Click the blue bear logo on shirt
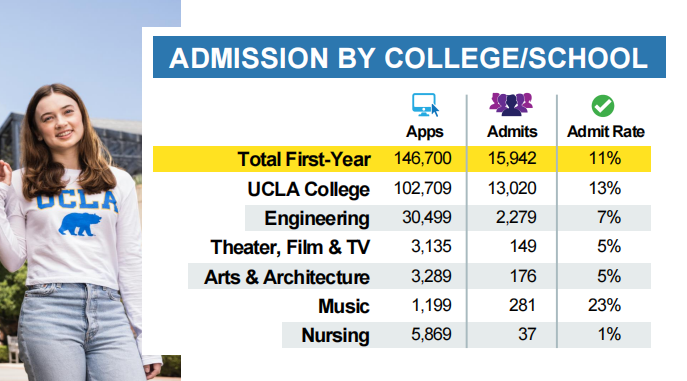The width and height of the screenshot is (687, 381). [80, 224]
